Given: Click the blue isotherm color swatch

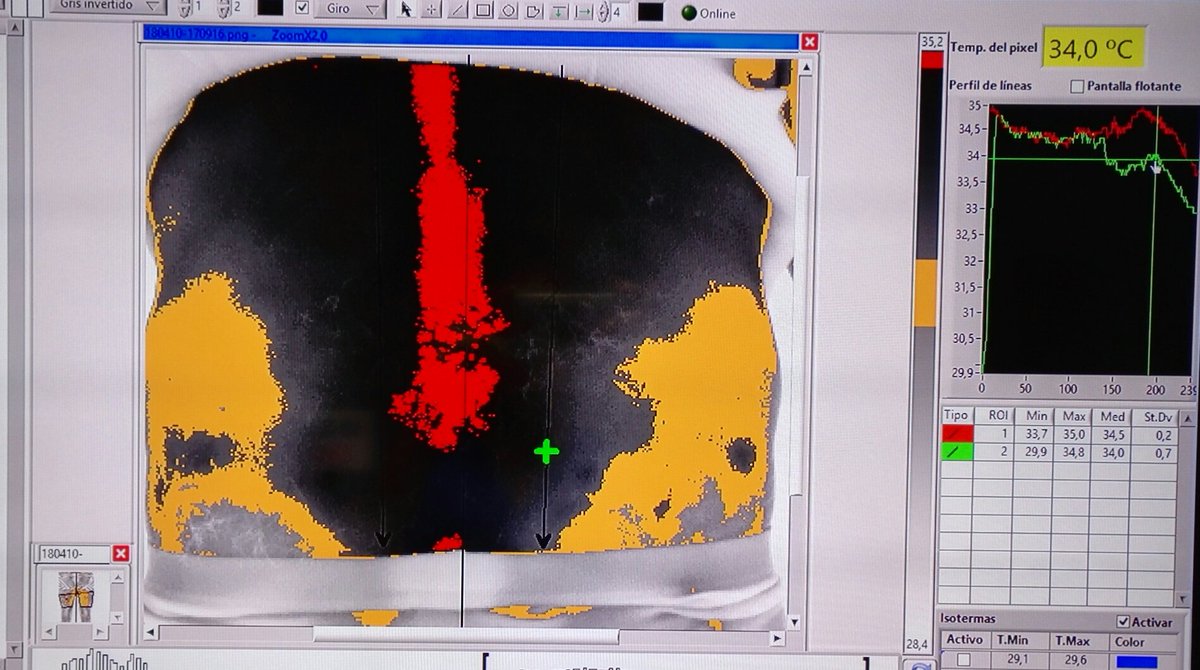Looking at the screenshot, I should click(1135, 661).
